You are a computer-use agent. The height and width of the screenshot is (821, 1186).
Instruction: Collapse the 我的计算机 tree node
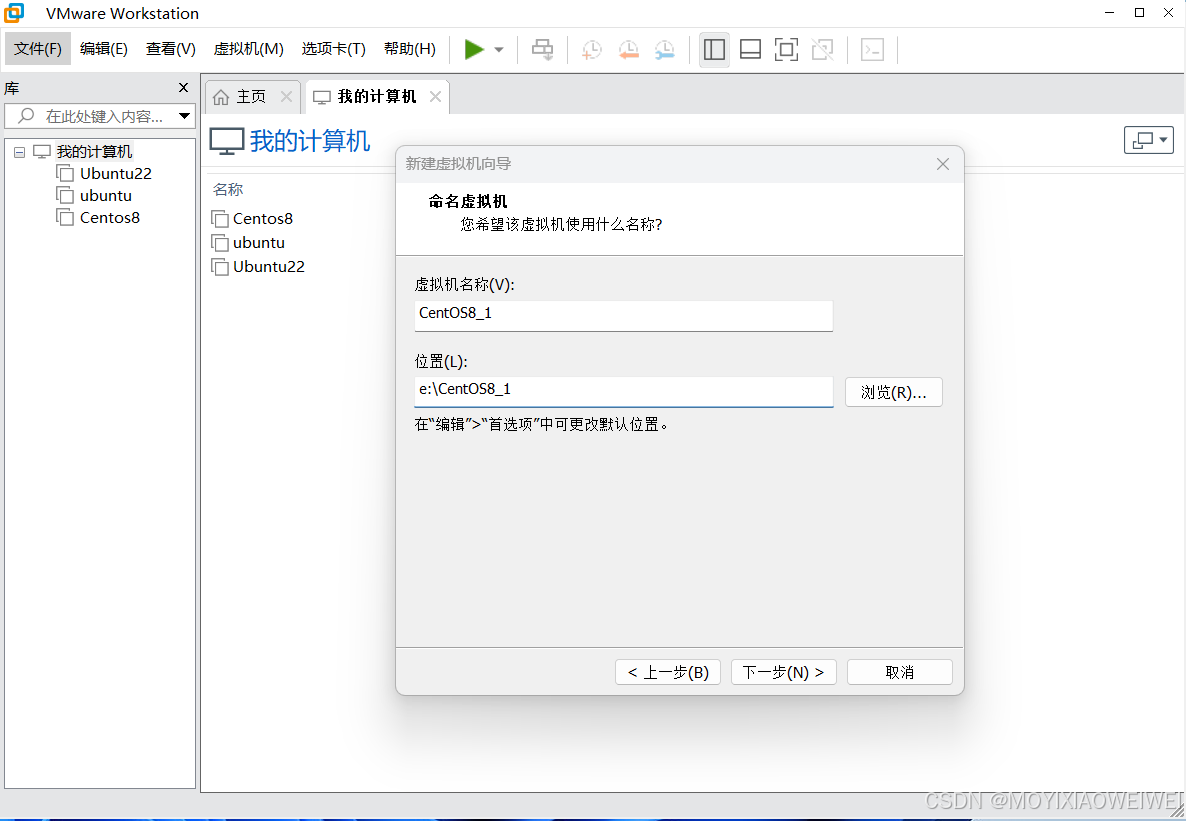pos(18,151)
